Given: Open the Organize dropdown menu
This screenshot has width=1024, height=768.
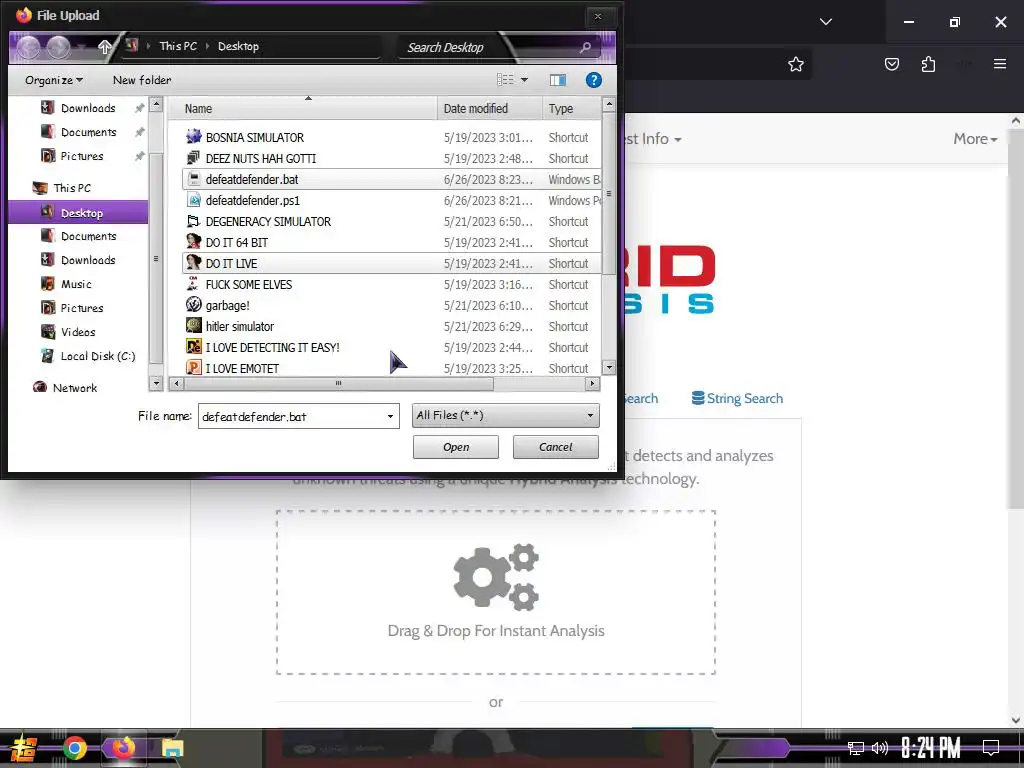Looking at the screenshot, I should click(54, 80).
